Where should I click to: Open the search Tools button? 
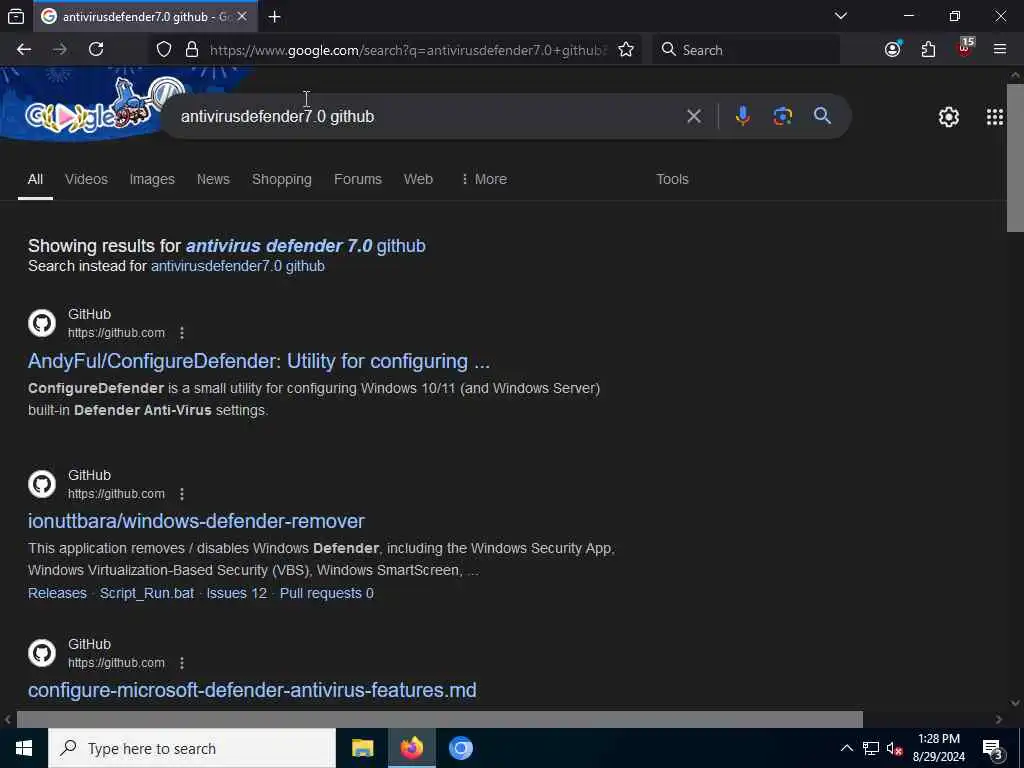[x=672, y=179]
